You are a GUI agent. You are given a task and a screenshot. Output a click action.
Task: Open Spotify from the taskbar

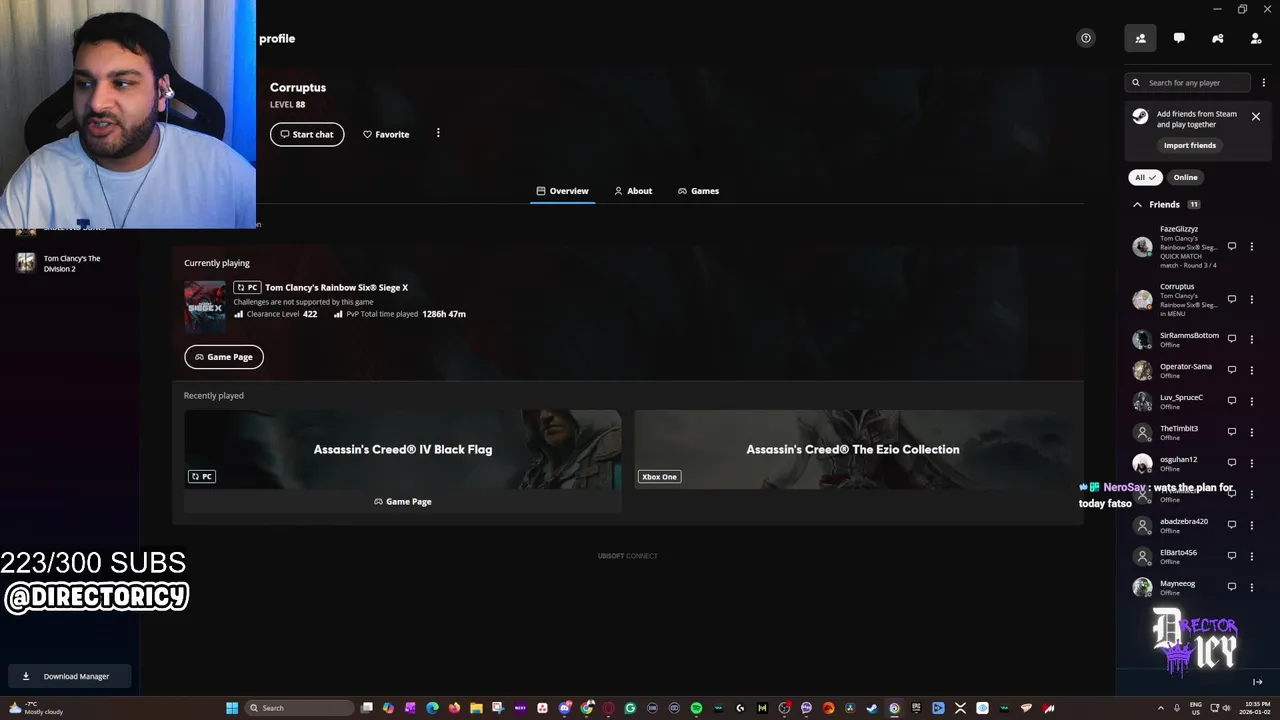coord(696,708)
